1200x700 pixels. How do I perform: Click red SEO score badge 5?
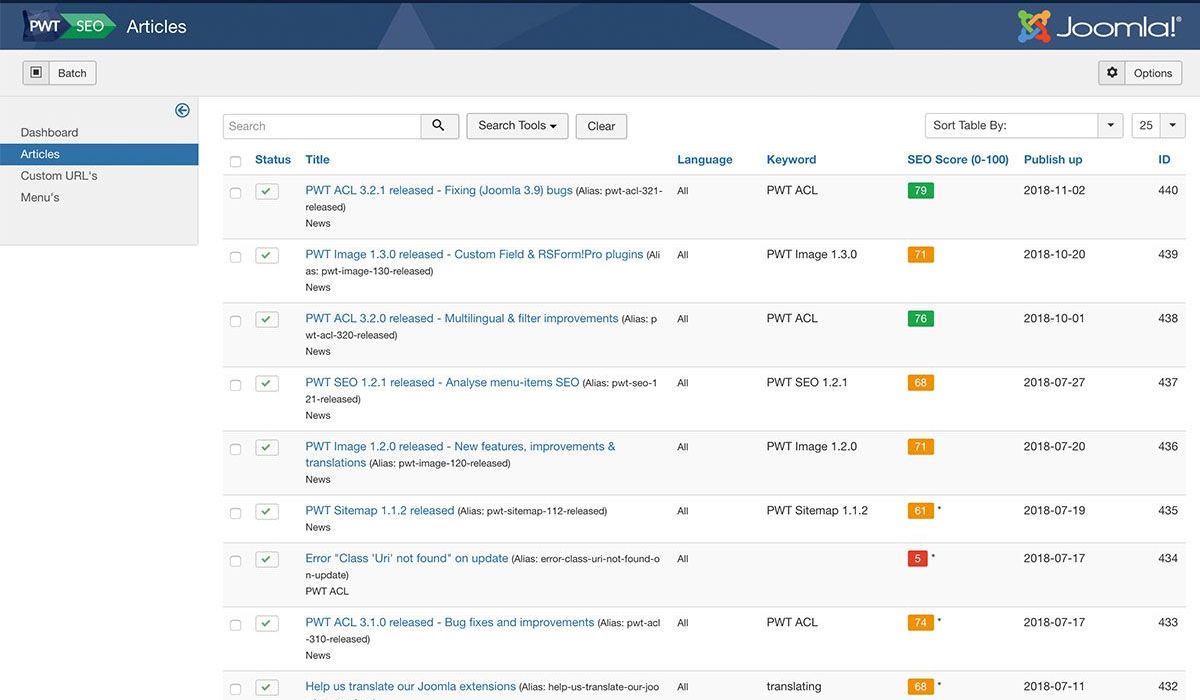pos(917,558)
